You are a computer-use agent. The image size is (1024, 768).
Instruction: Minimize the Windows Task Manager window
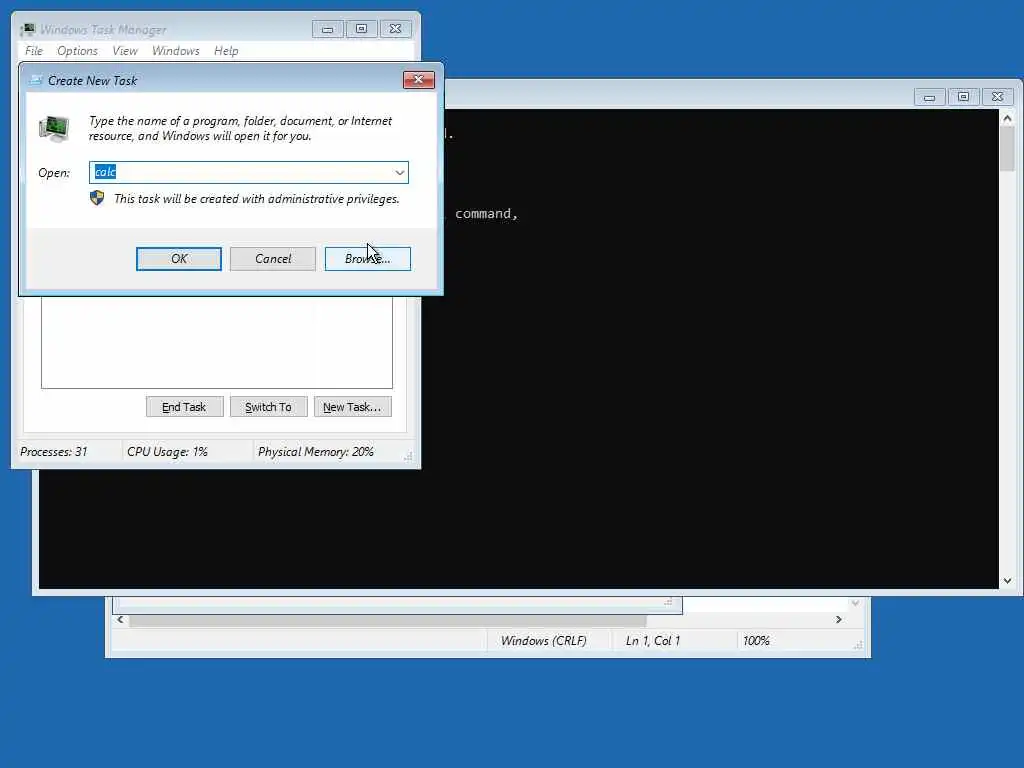point(327,29)
